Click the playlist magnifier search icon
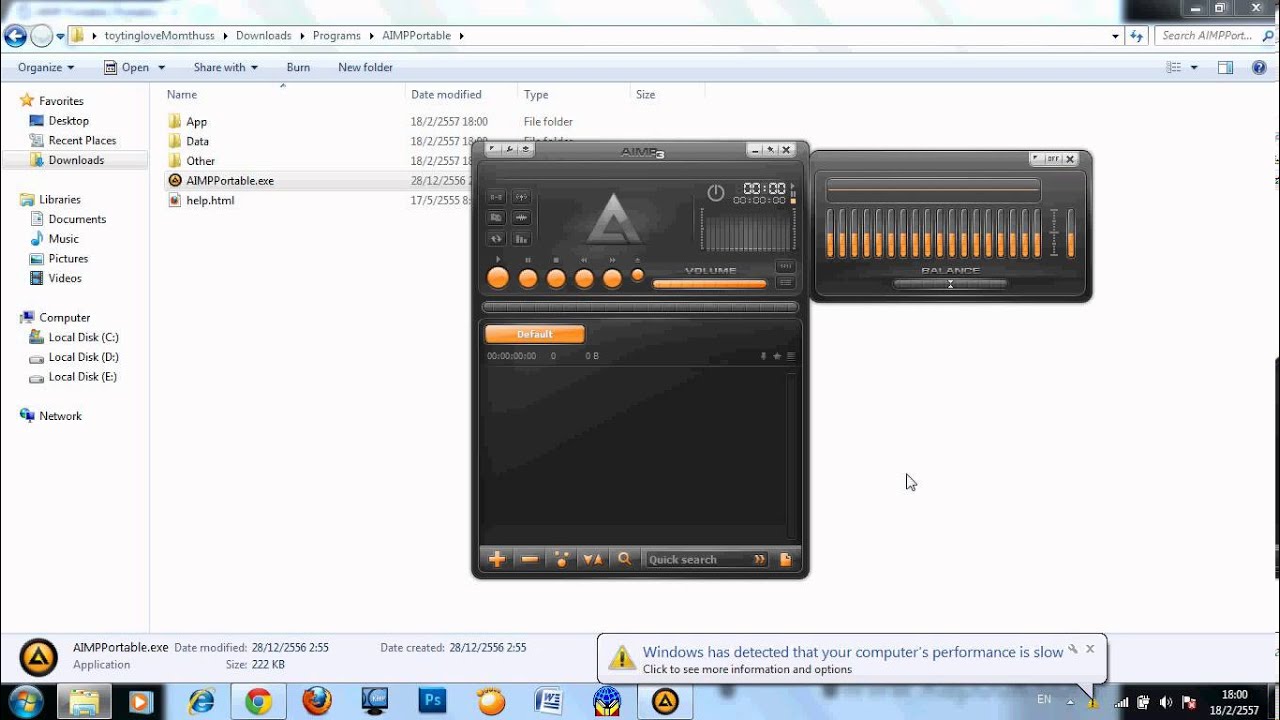This screenshot has height=720, width=1280. pos(625,559)
